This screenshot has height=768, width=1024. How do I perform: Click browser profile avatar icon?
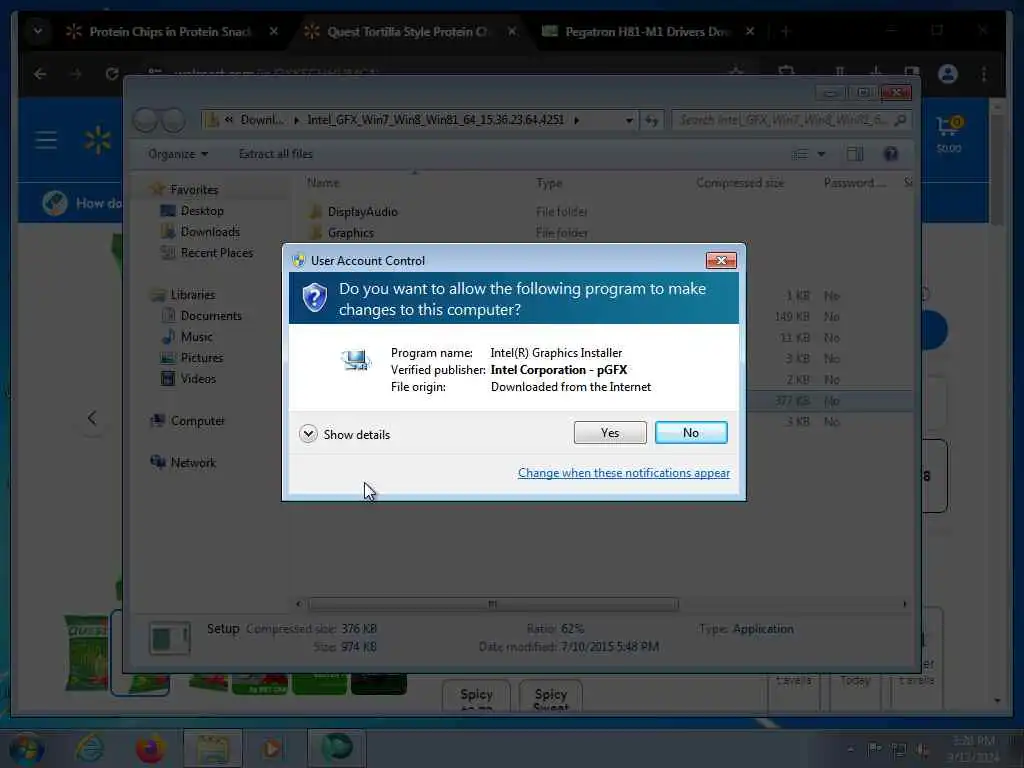(948, 74)
